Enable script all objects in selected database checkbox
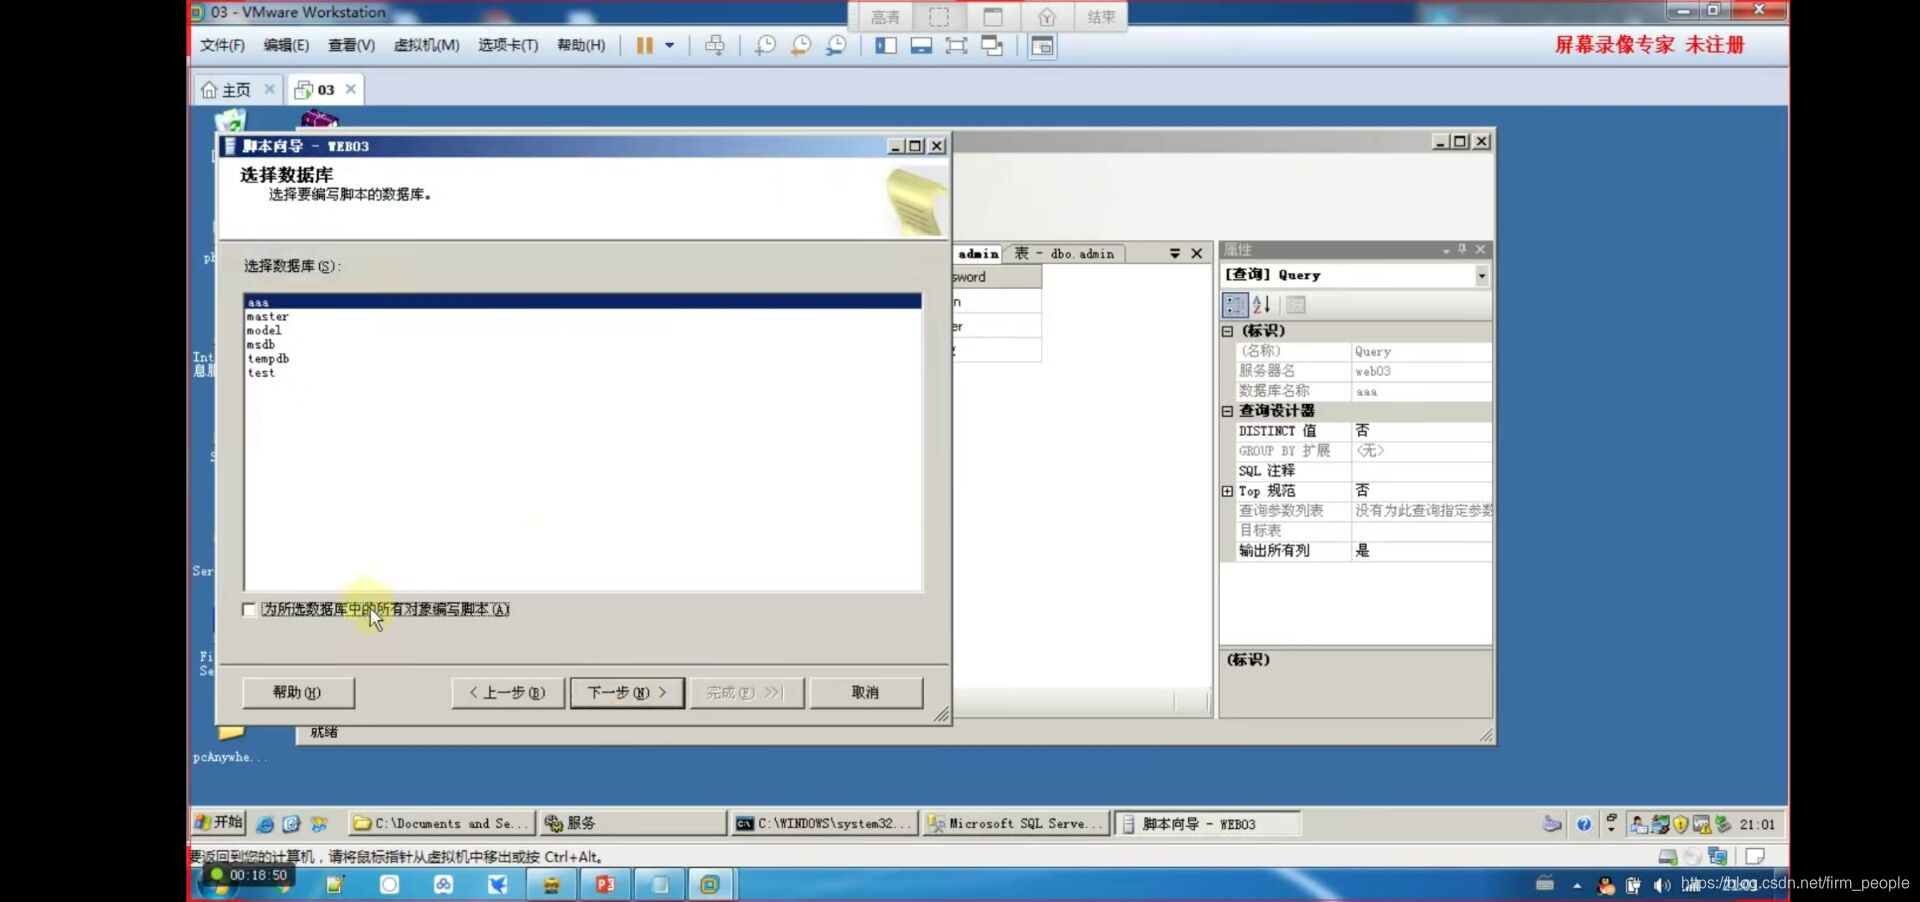Screen dimensions: 1920x902 pyautogui.click(x=249, y=609)
